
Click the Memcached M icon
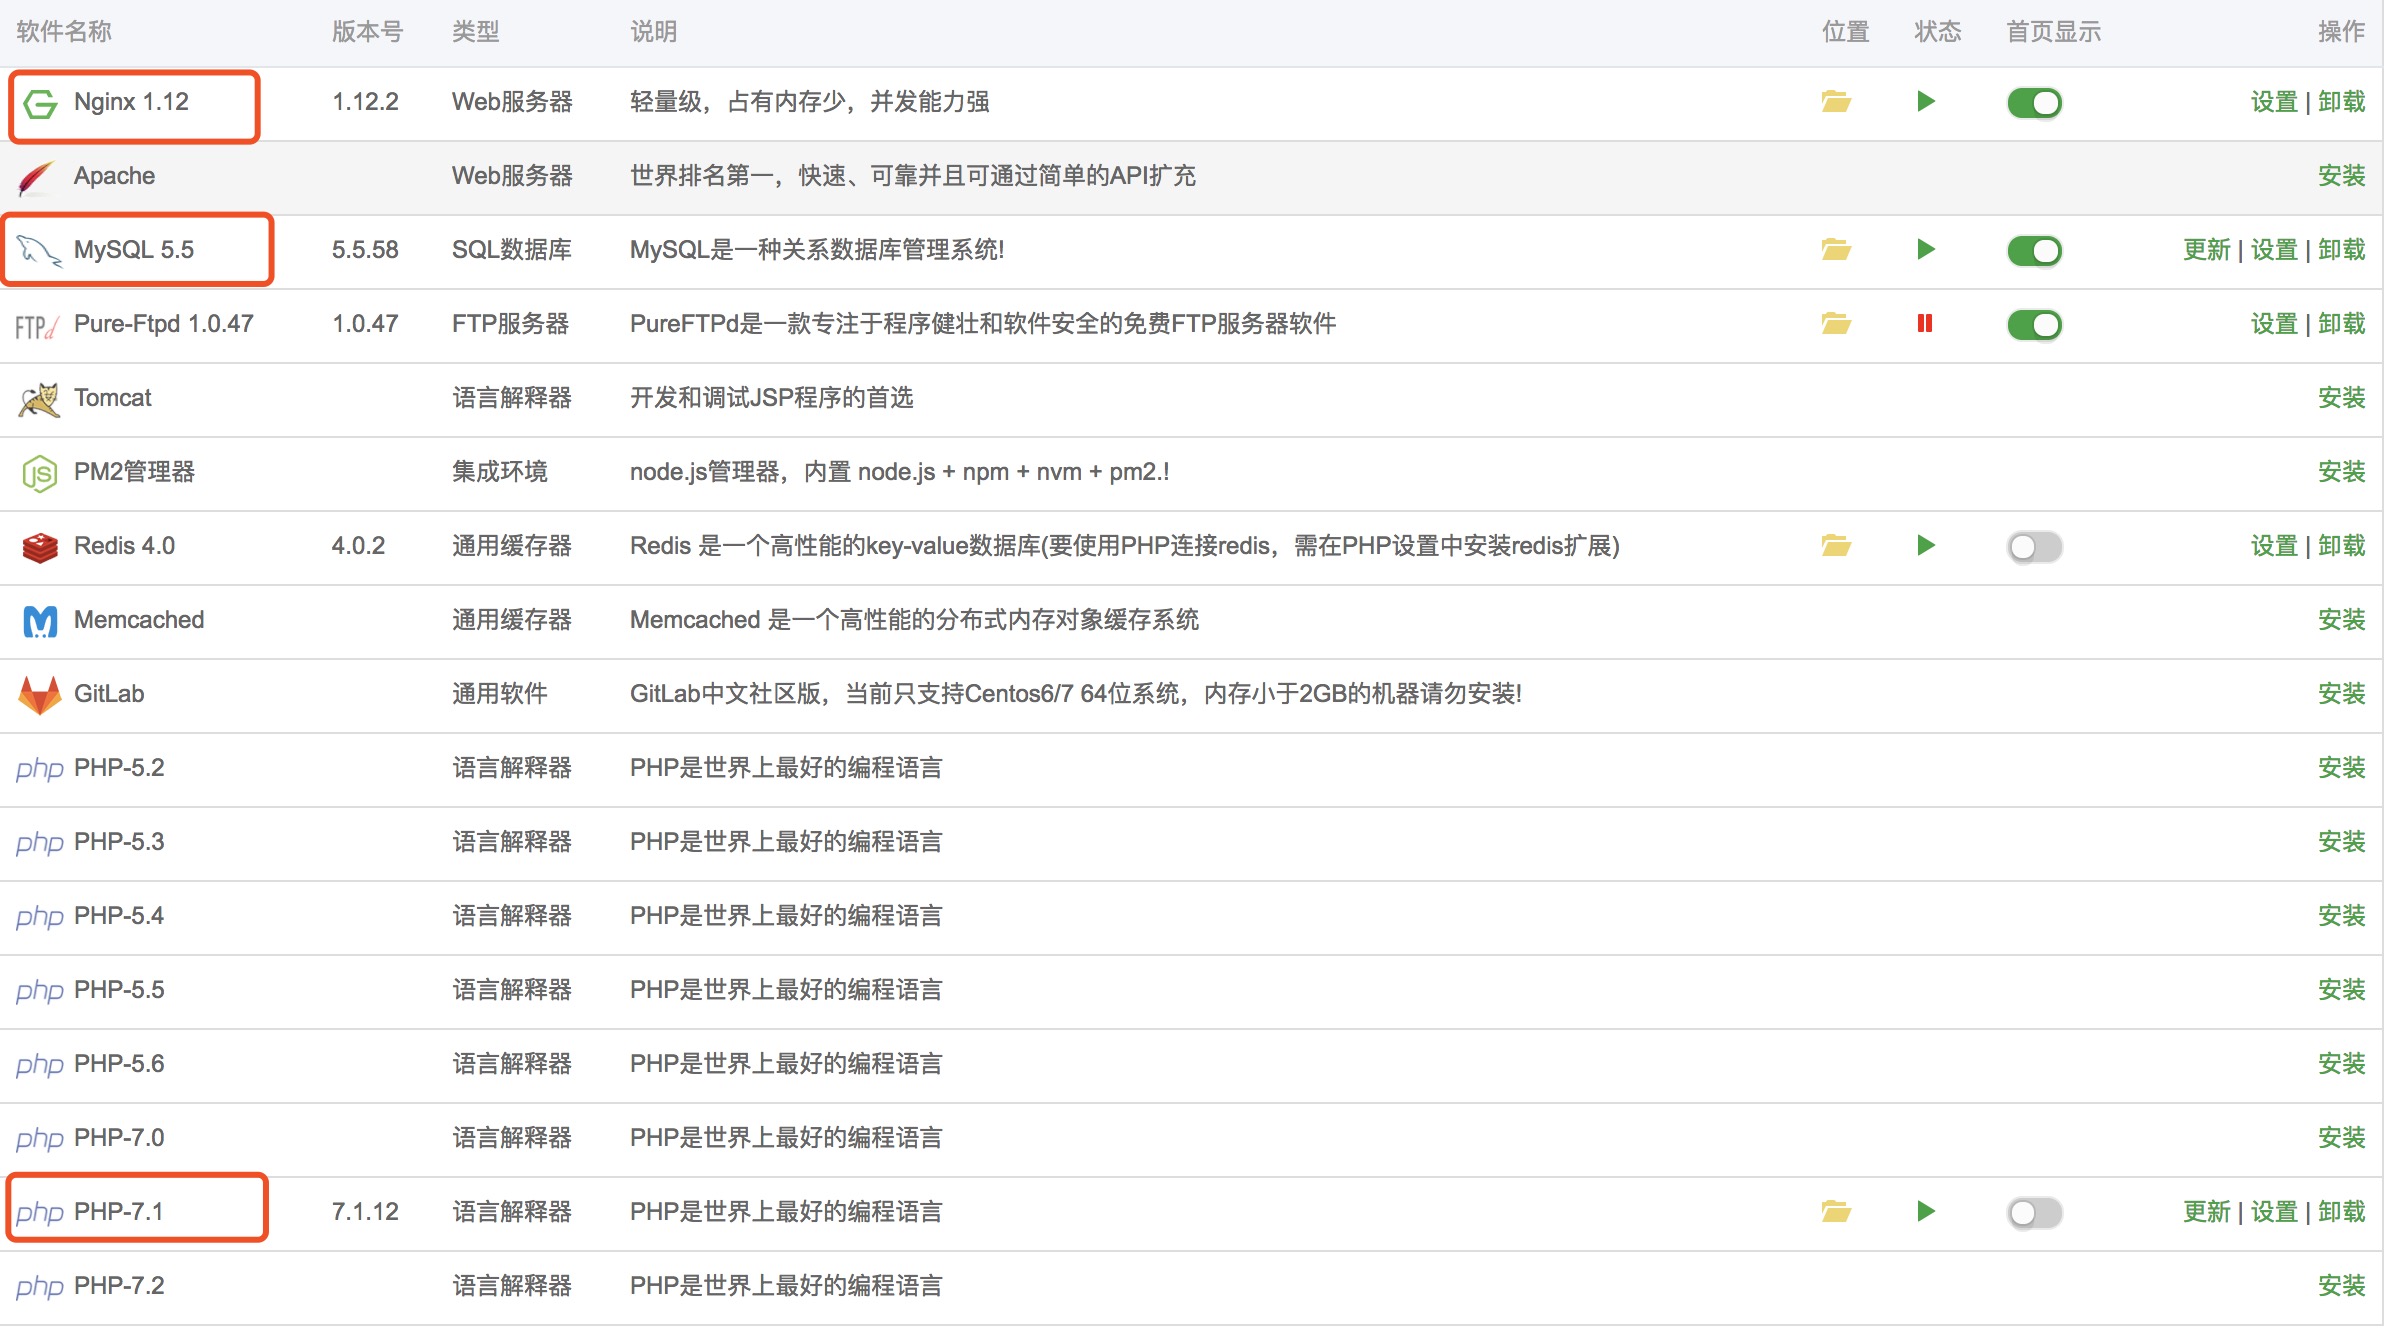click(40, 622)
